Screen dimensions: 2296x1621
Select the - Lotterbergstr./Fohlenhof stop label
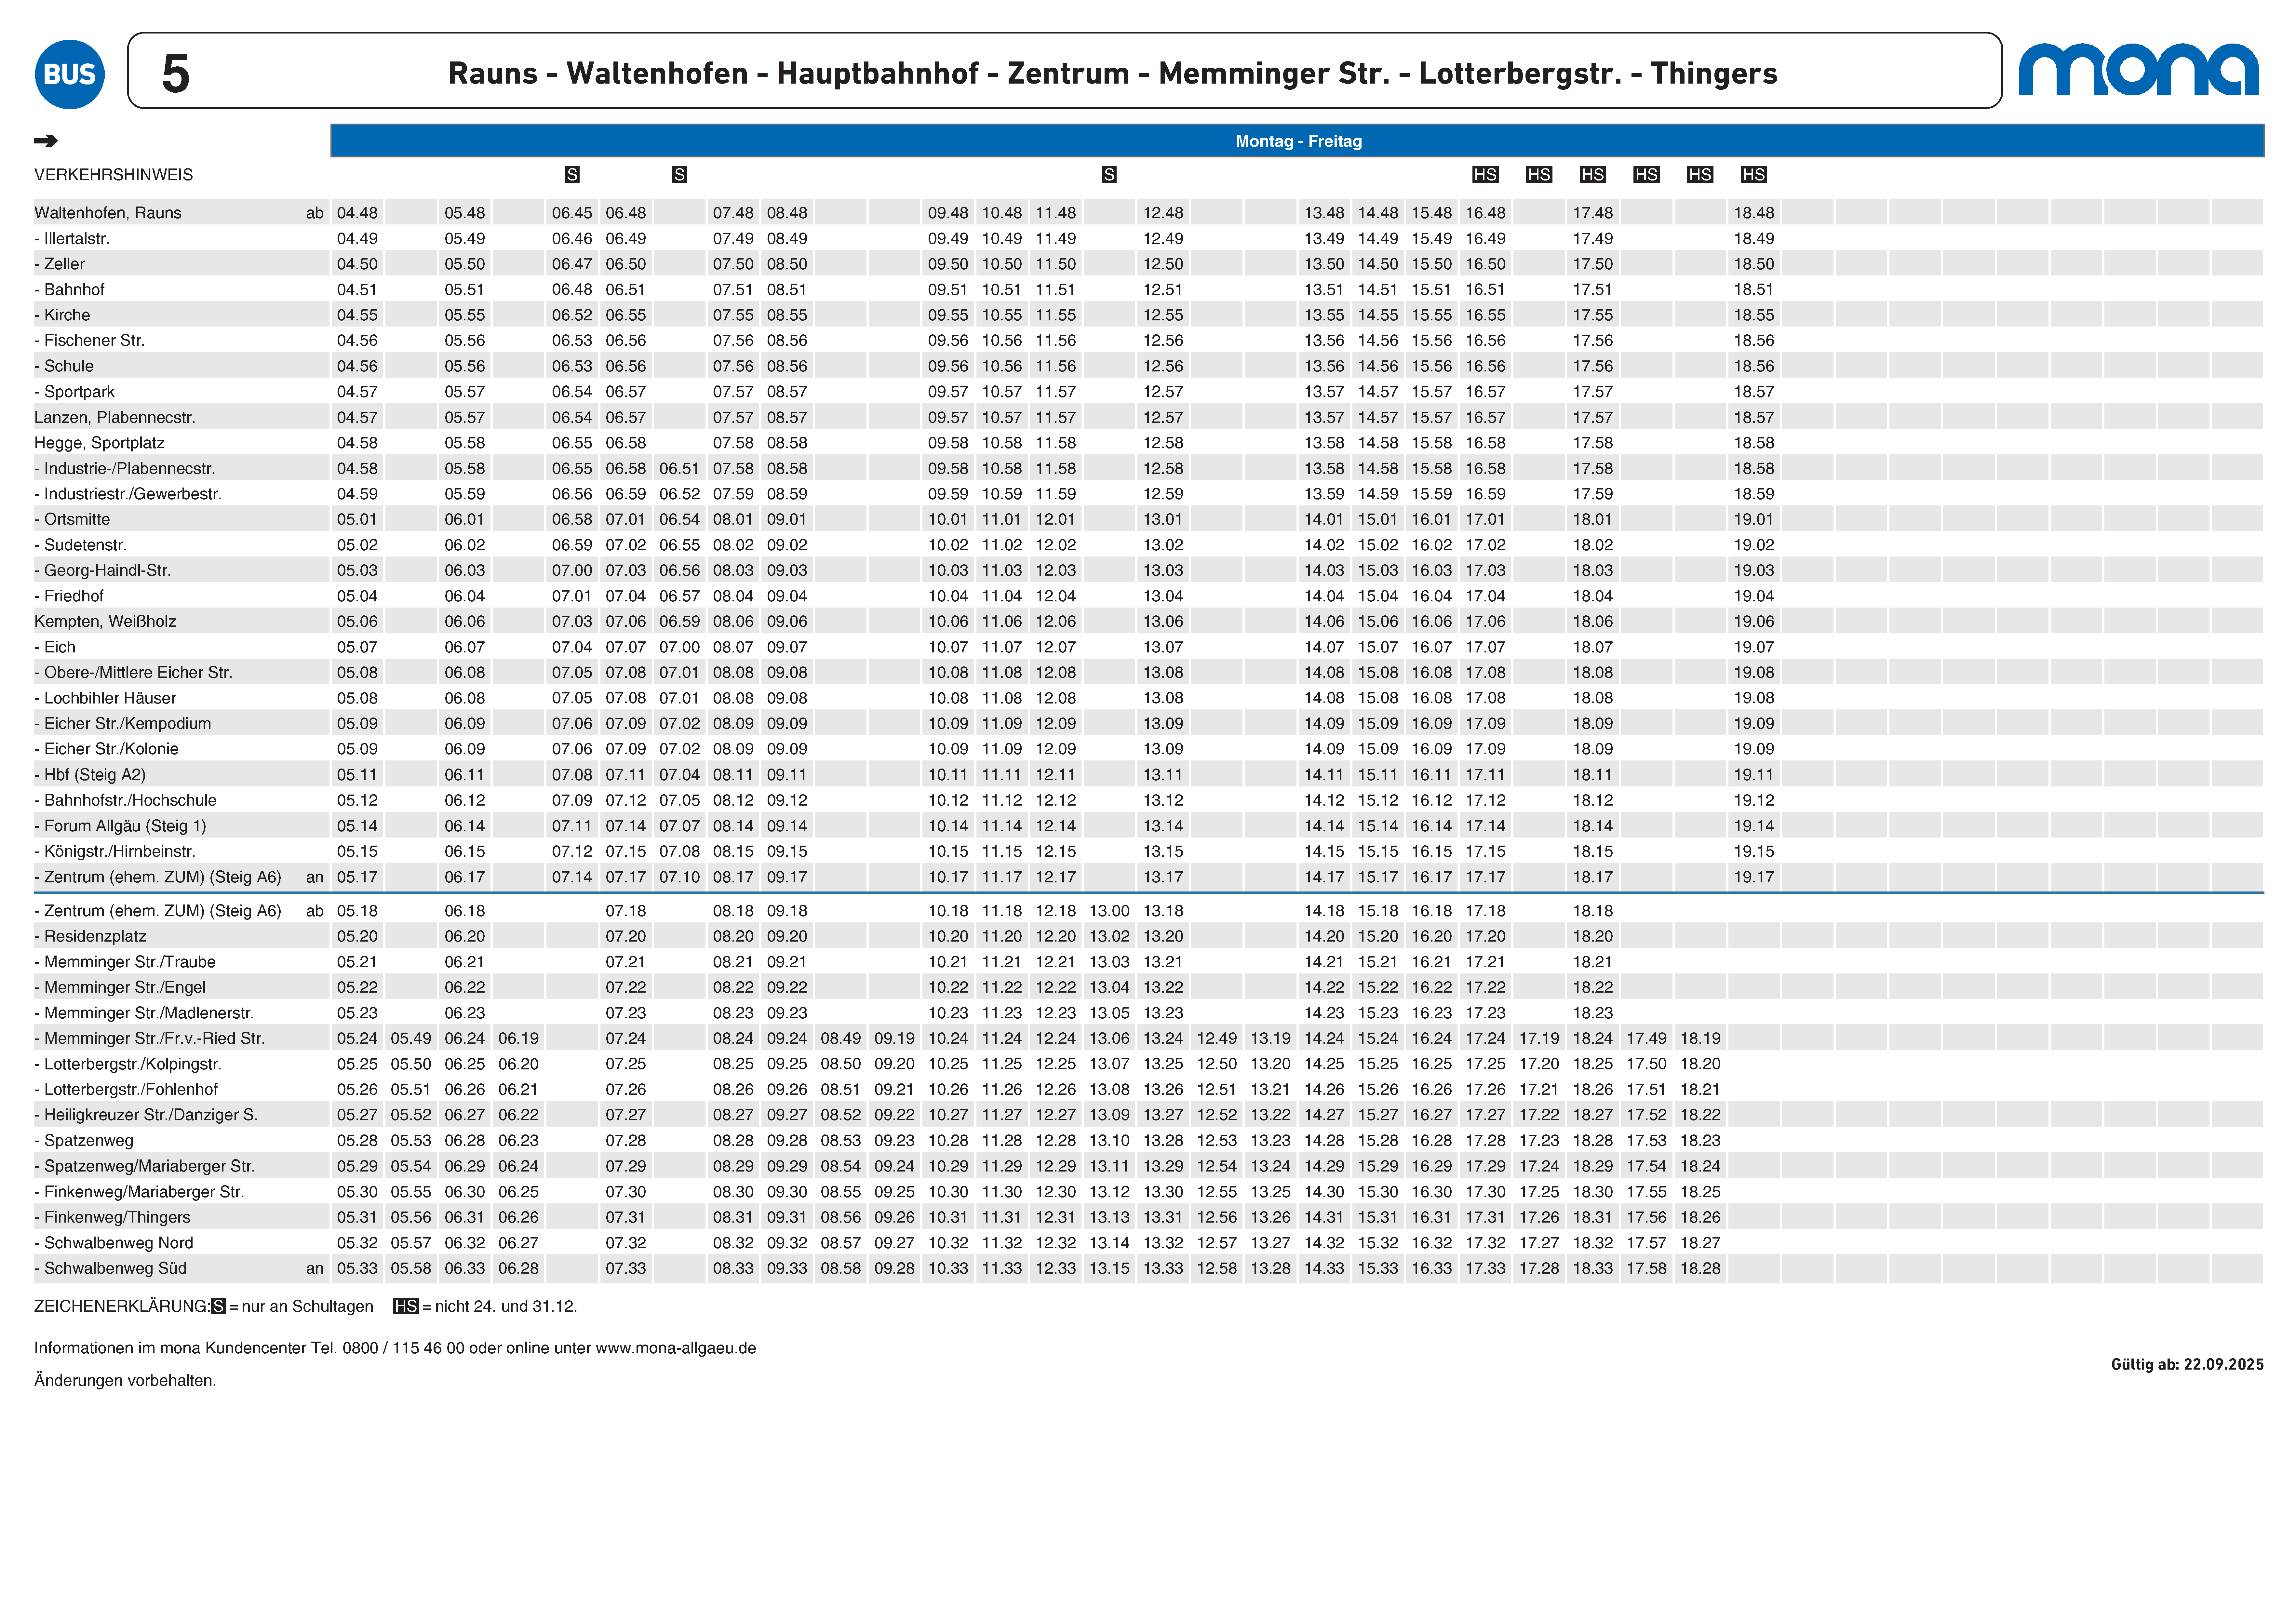coord(126,1090)
